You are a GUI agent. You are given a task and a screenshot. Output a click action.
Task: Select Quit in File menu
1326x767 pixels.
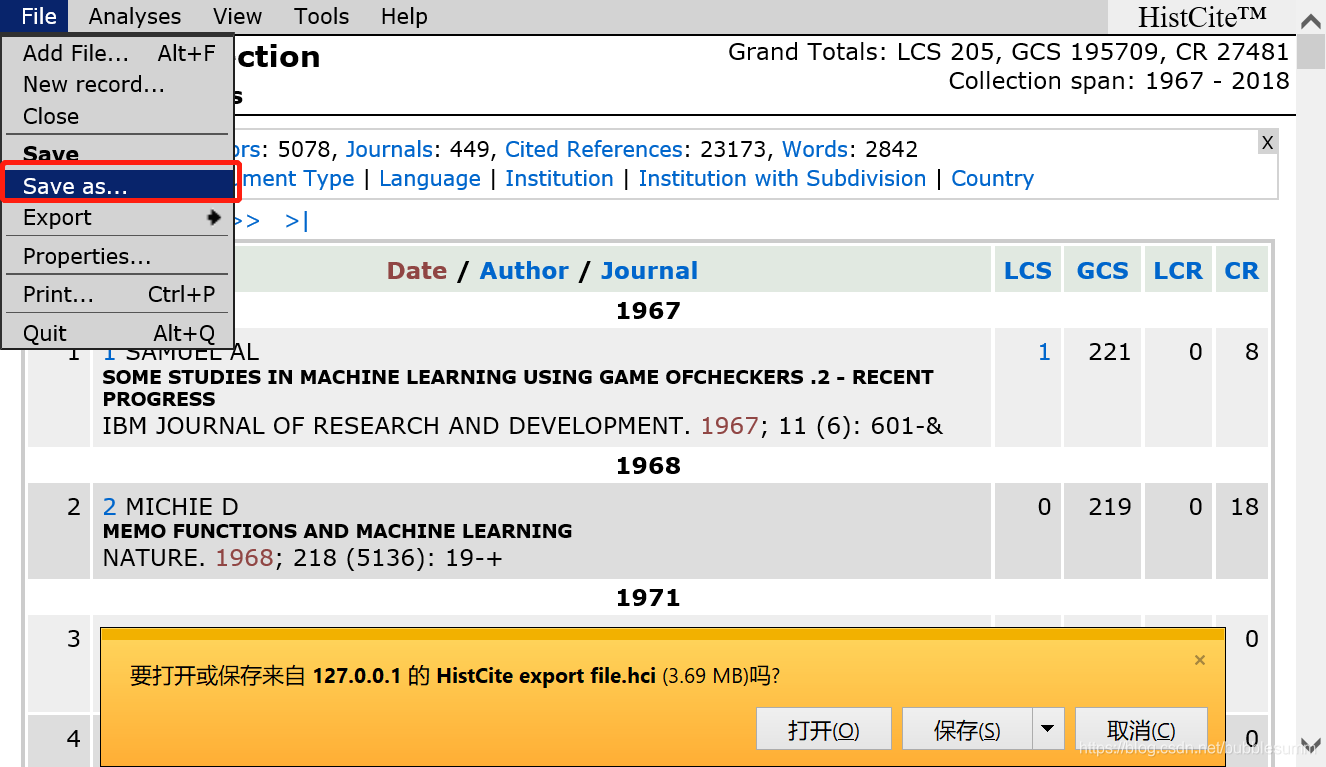point(118,333)
